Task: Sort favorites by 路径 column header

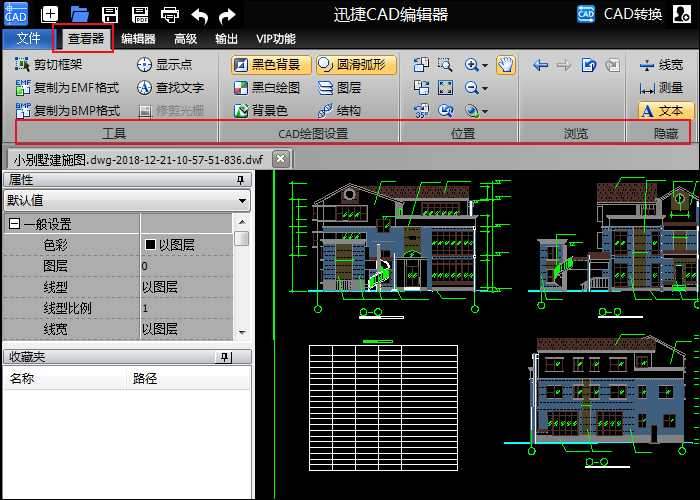Action: coord(188,379)
